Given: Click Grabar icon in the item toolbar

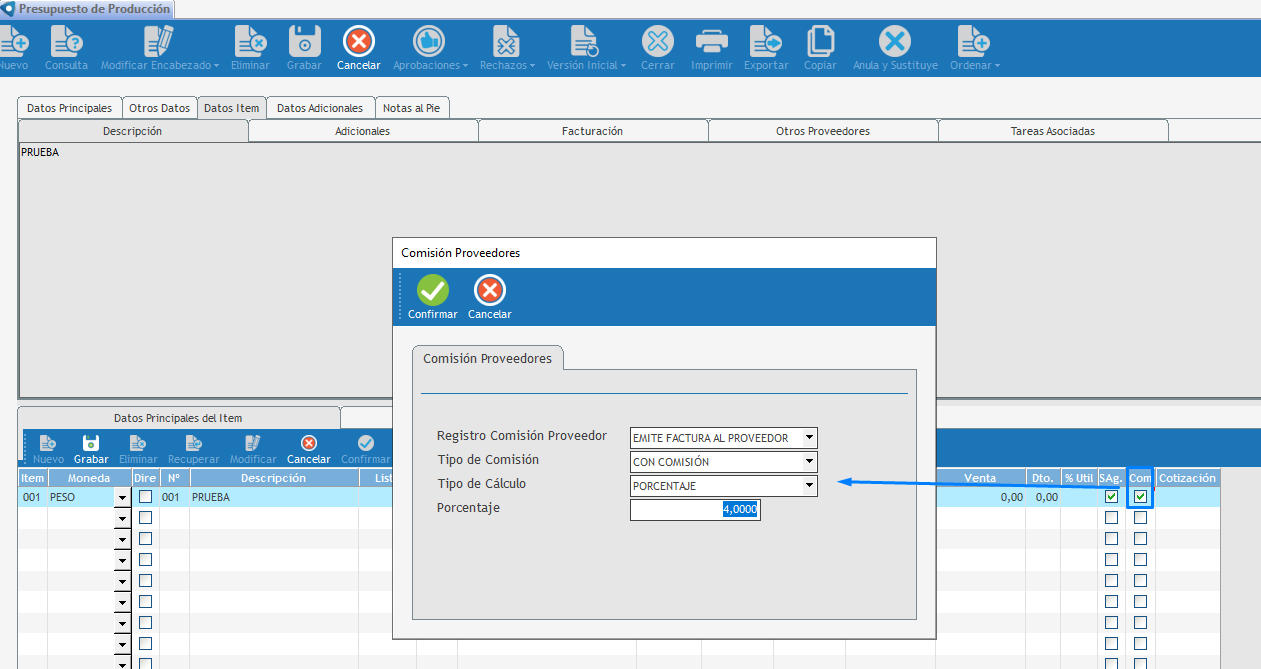Looking at the screenshot, I should [x=91, y=443].
